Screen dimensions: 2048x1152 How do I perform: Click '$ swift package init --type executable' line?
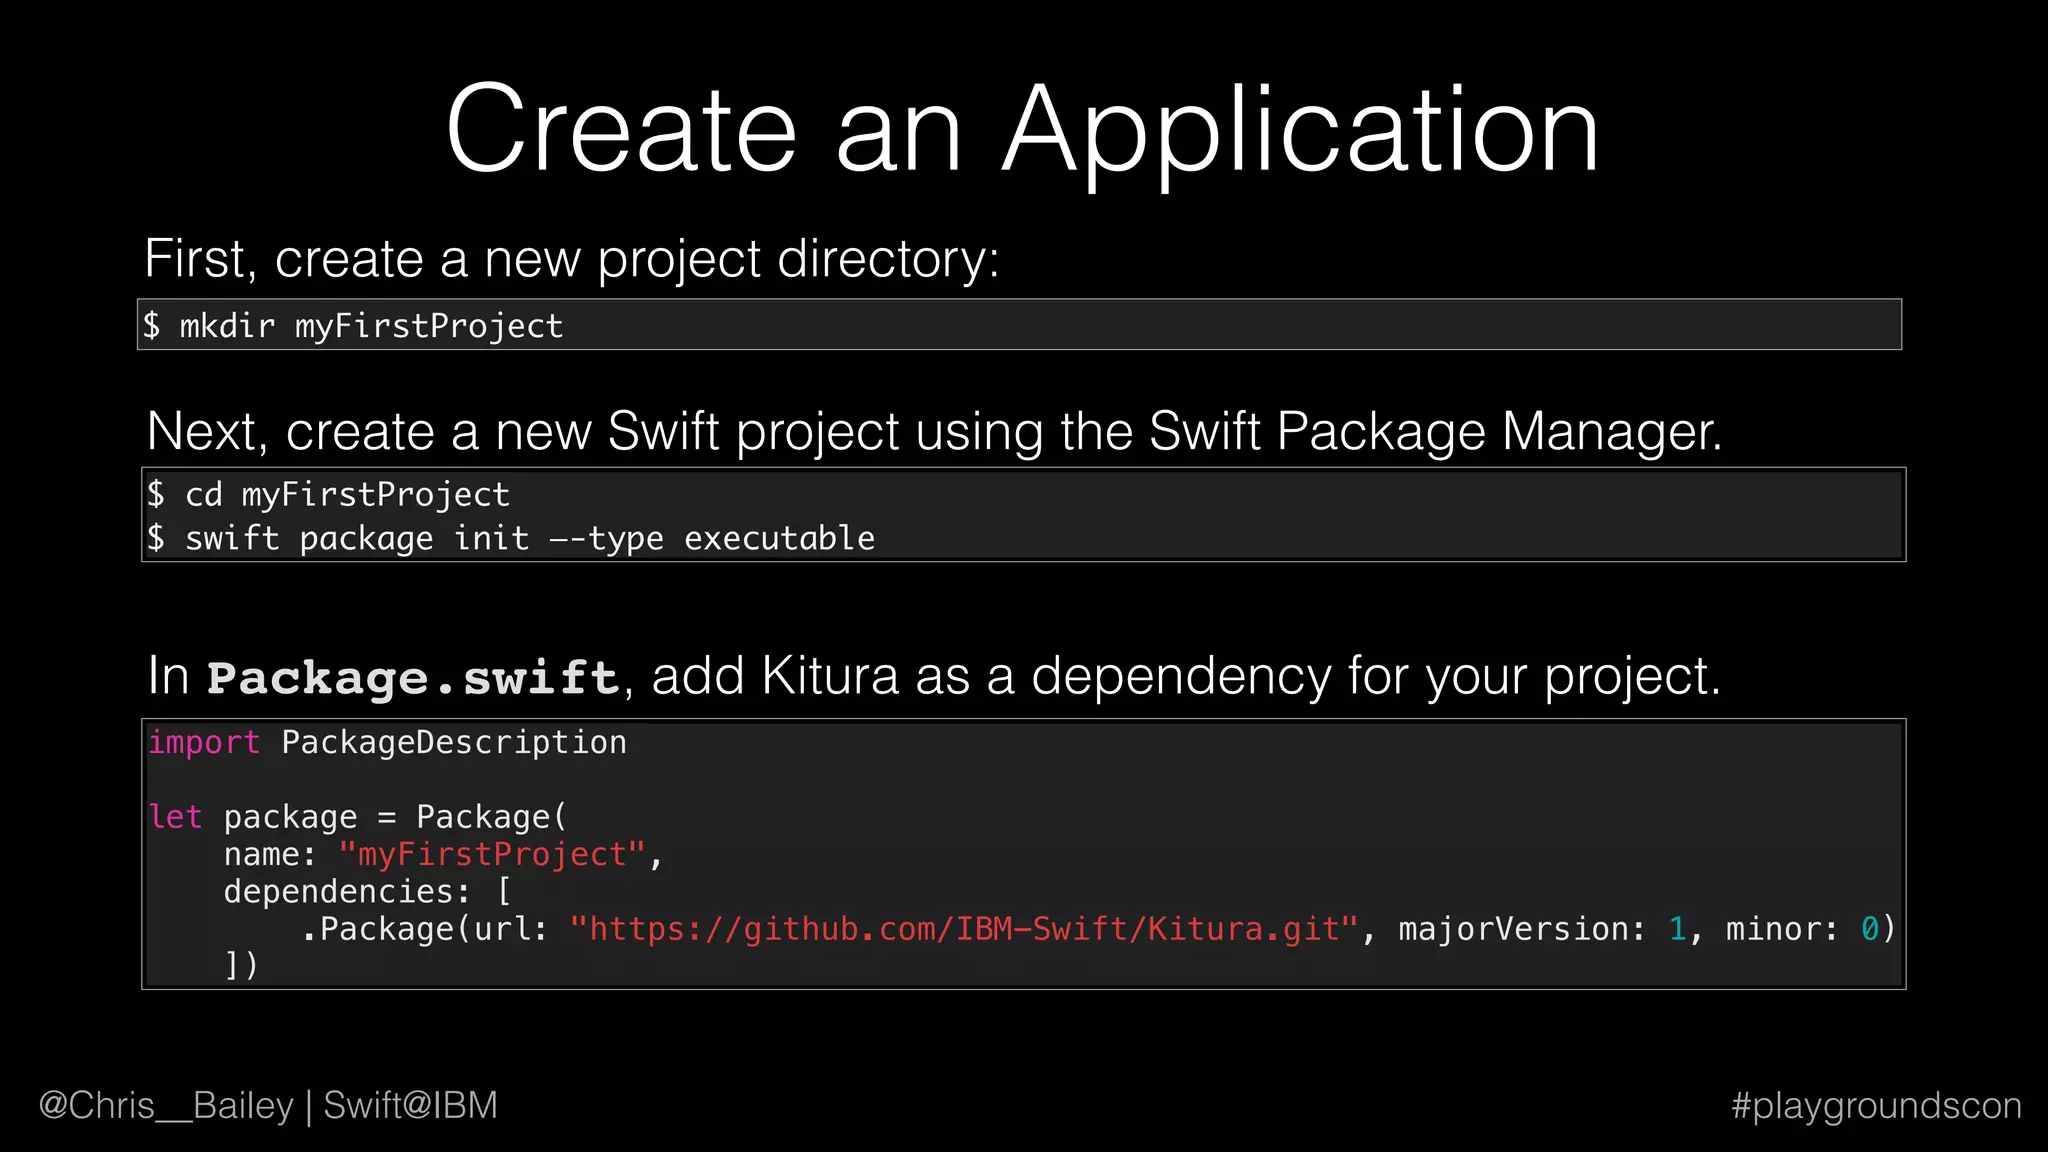[511, 538]
